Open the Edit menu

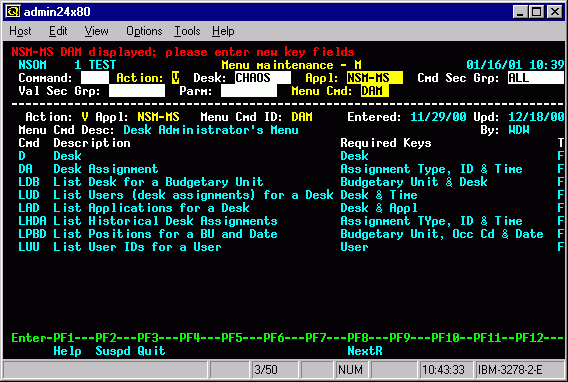pyautogui.click(x=58, y=31)
